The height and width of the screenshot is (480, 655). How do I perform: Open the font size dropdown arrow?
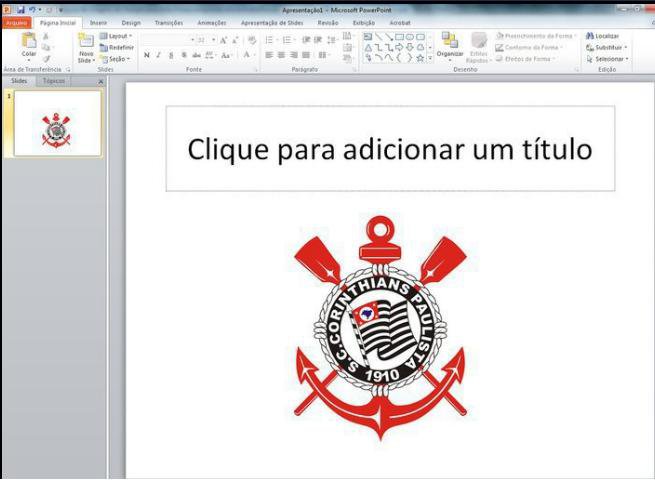(213, 40)
